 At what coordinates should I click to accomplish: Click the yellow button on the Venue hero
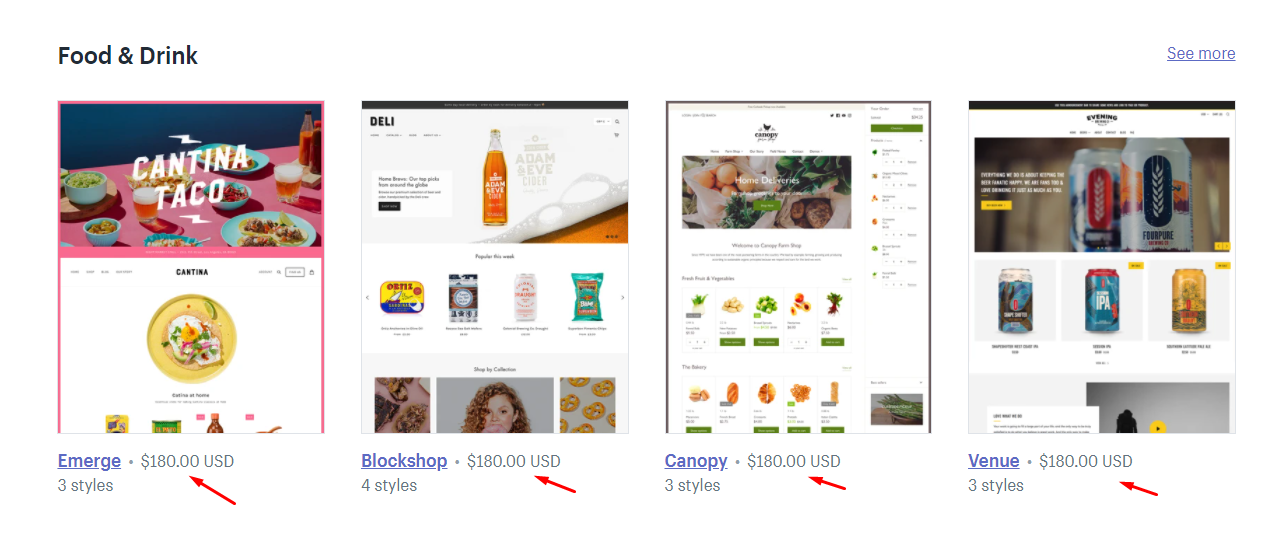point(996,205)
